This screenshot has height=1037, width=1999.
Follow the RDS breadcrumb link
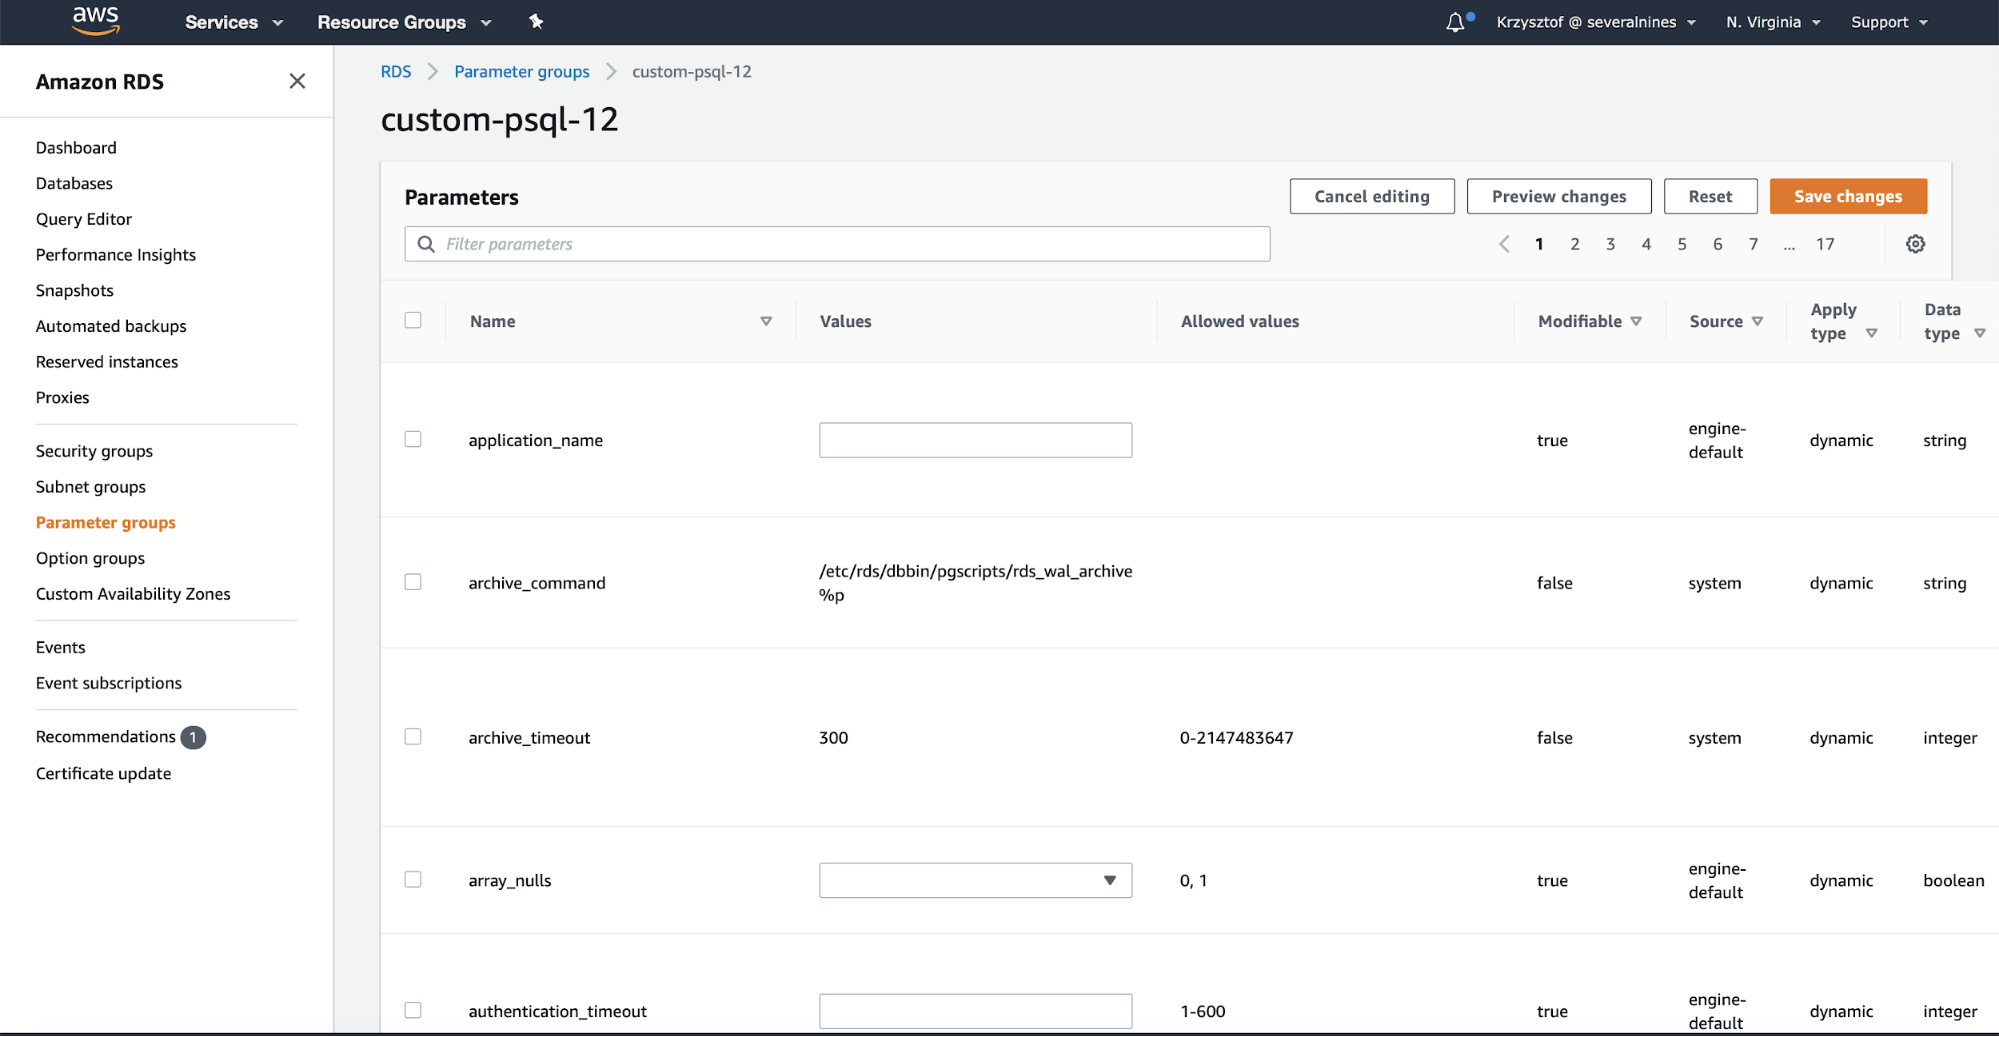tap(396, 71)
